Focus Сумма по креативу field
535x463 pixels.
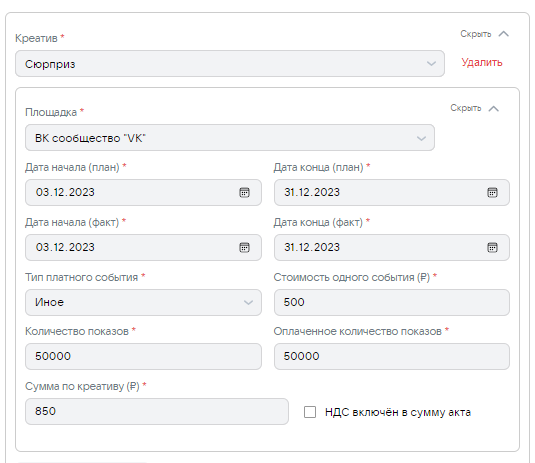157,411
